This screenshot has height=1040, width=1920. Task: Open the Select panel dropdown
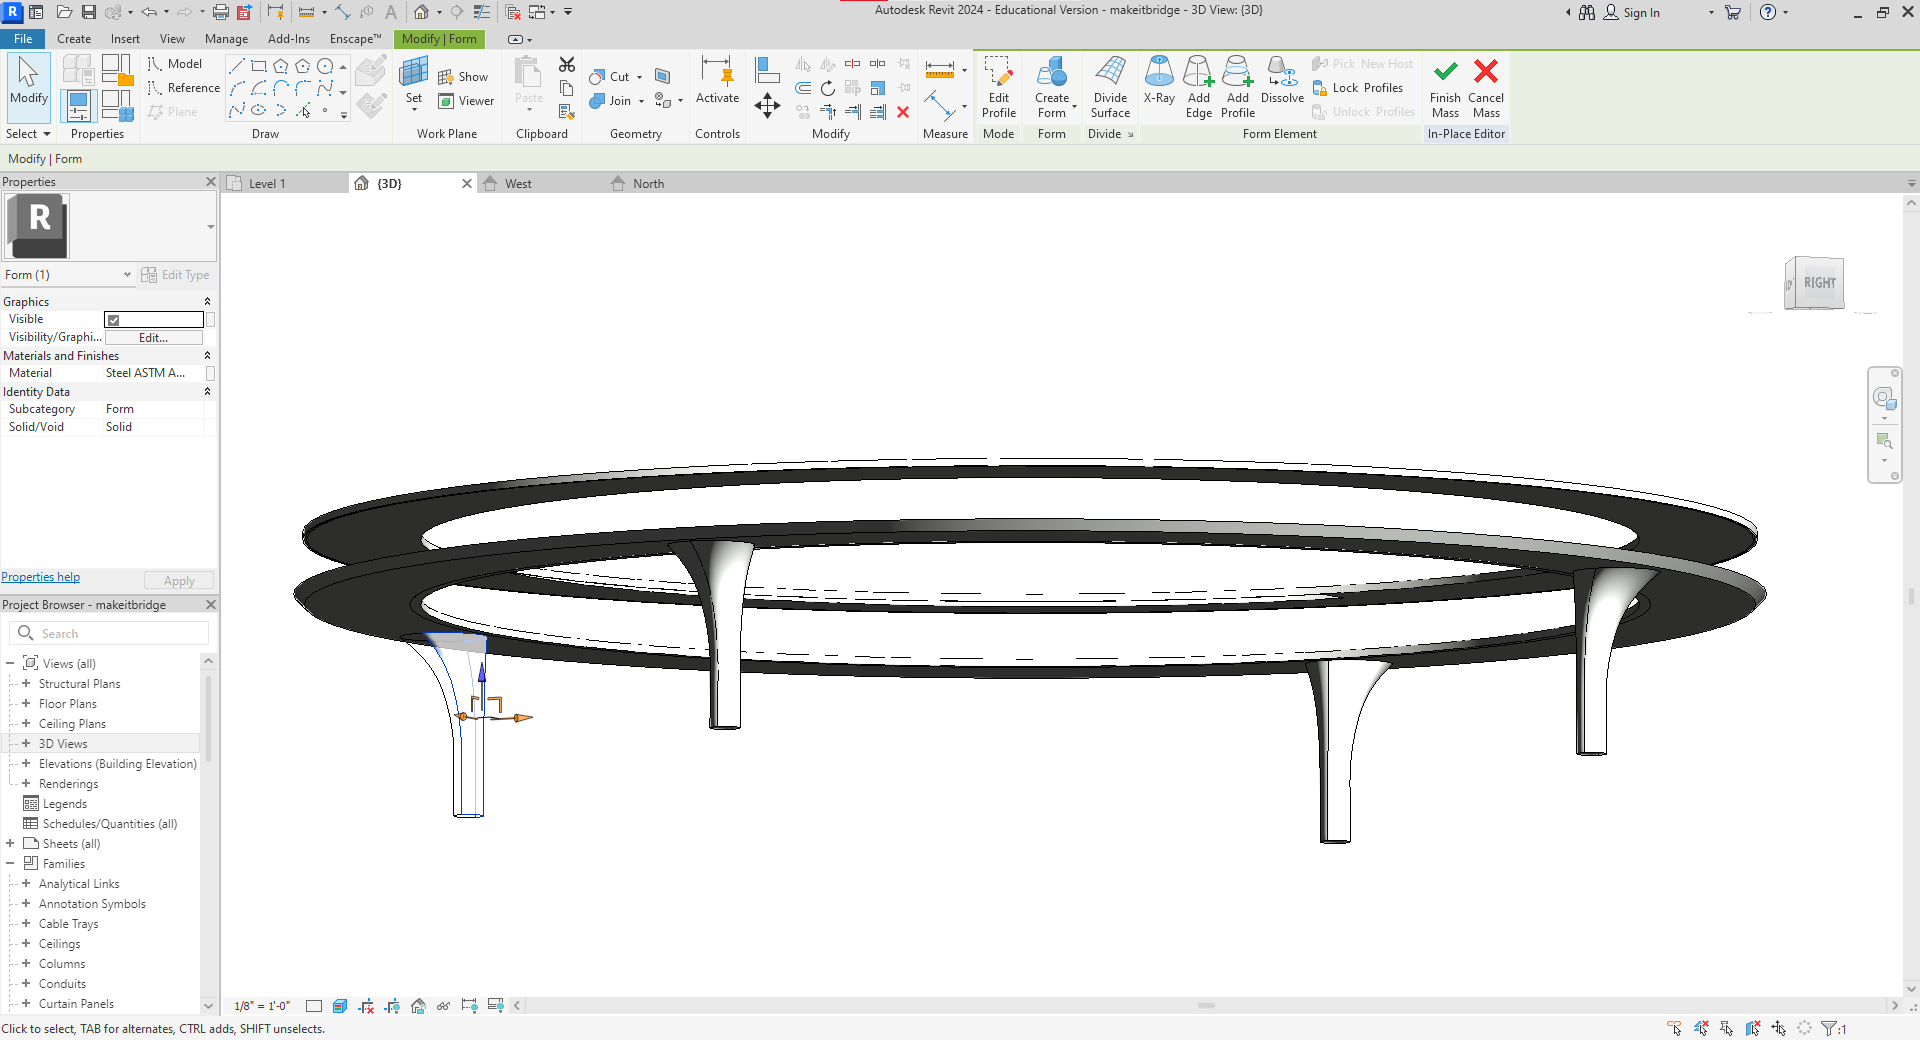[28, 134]
